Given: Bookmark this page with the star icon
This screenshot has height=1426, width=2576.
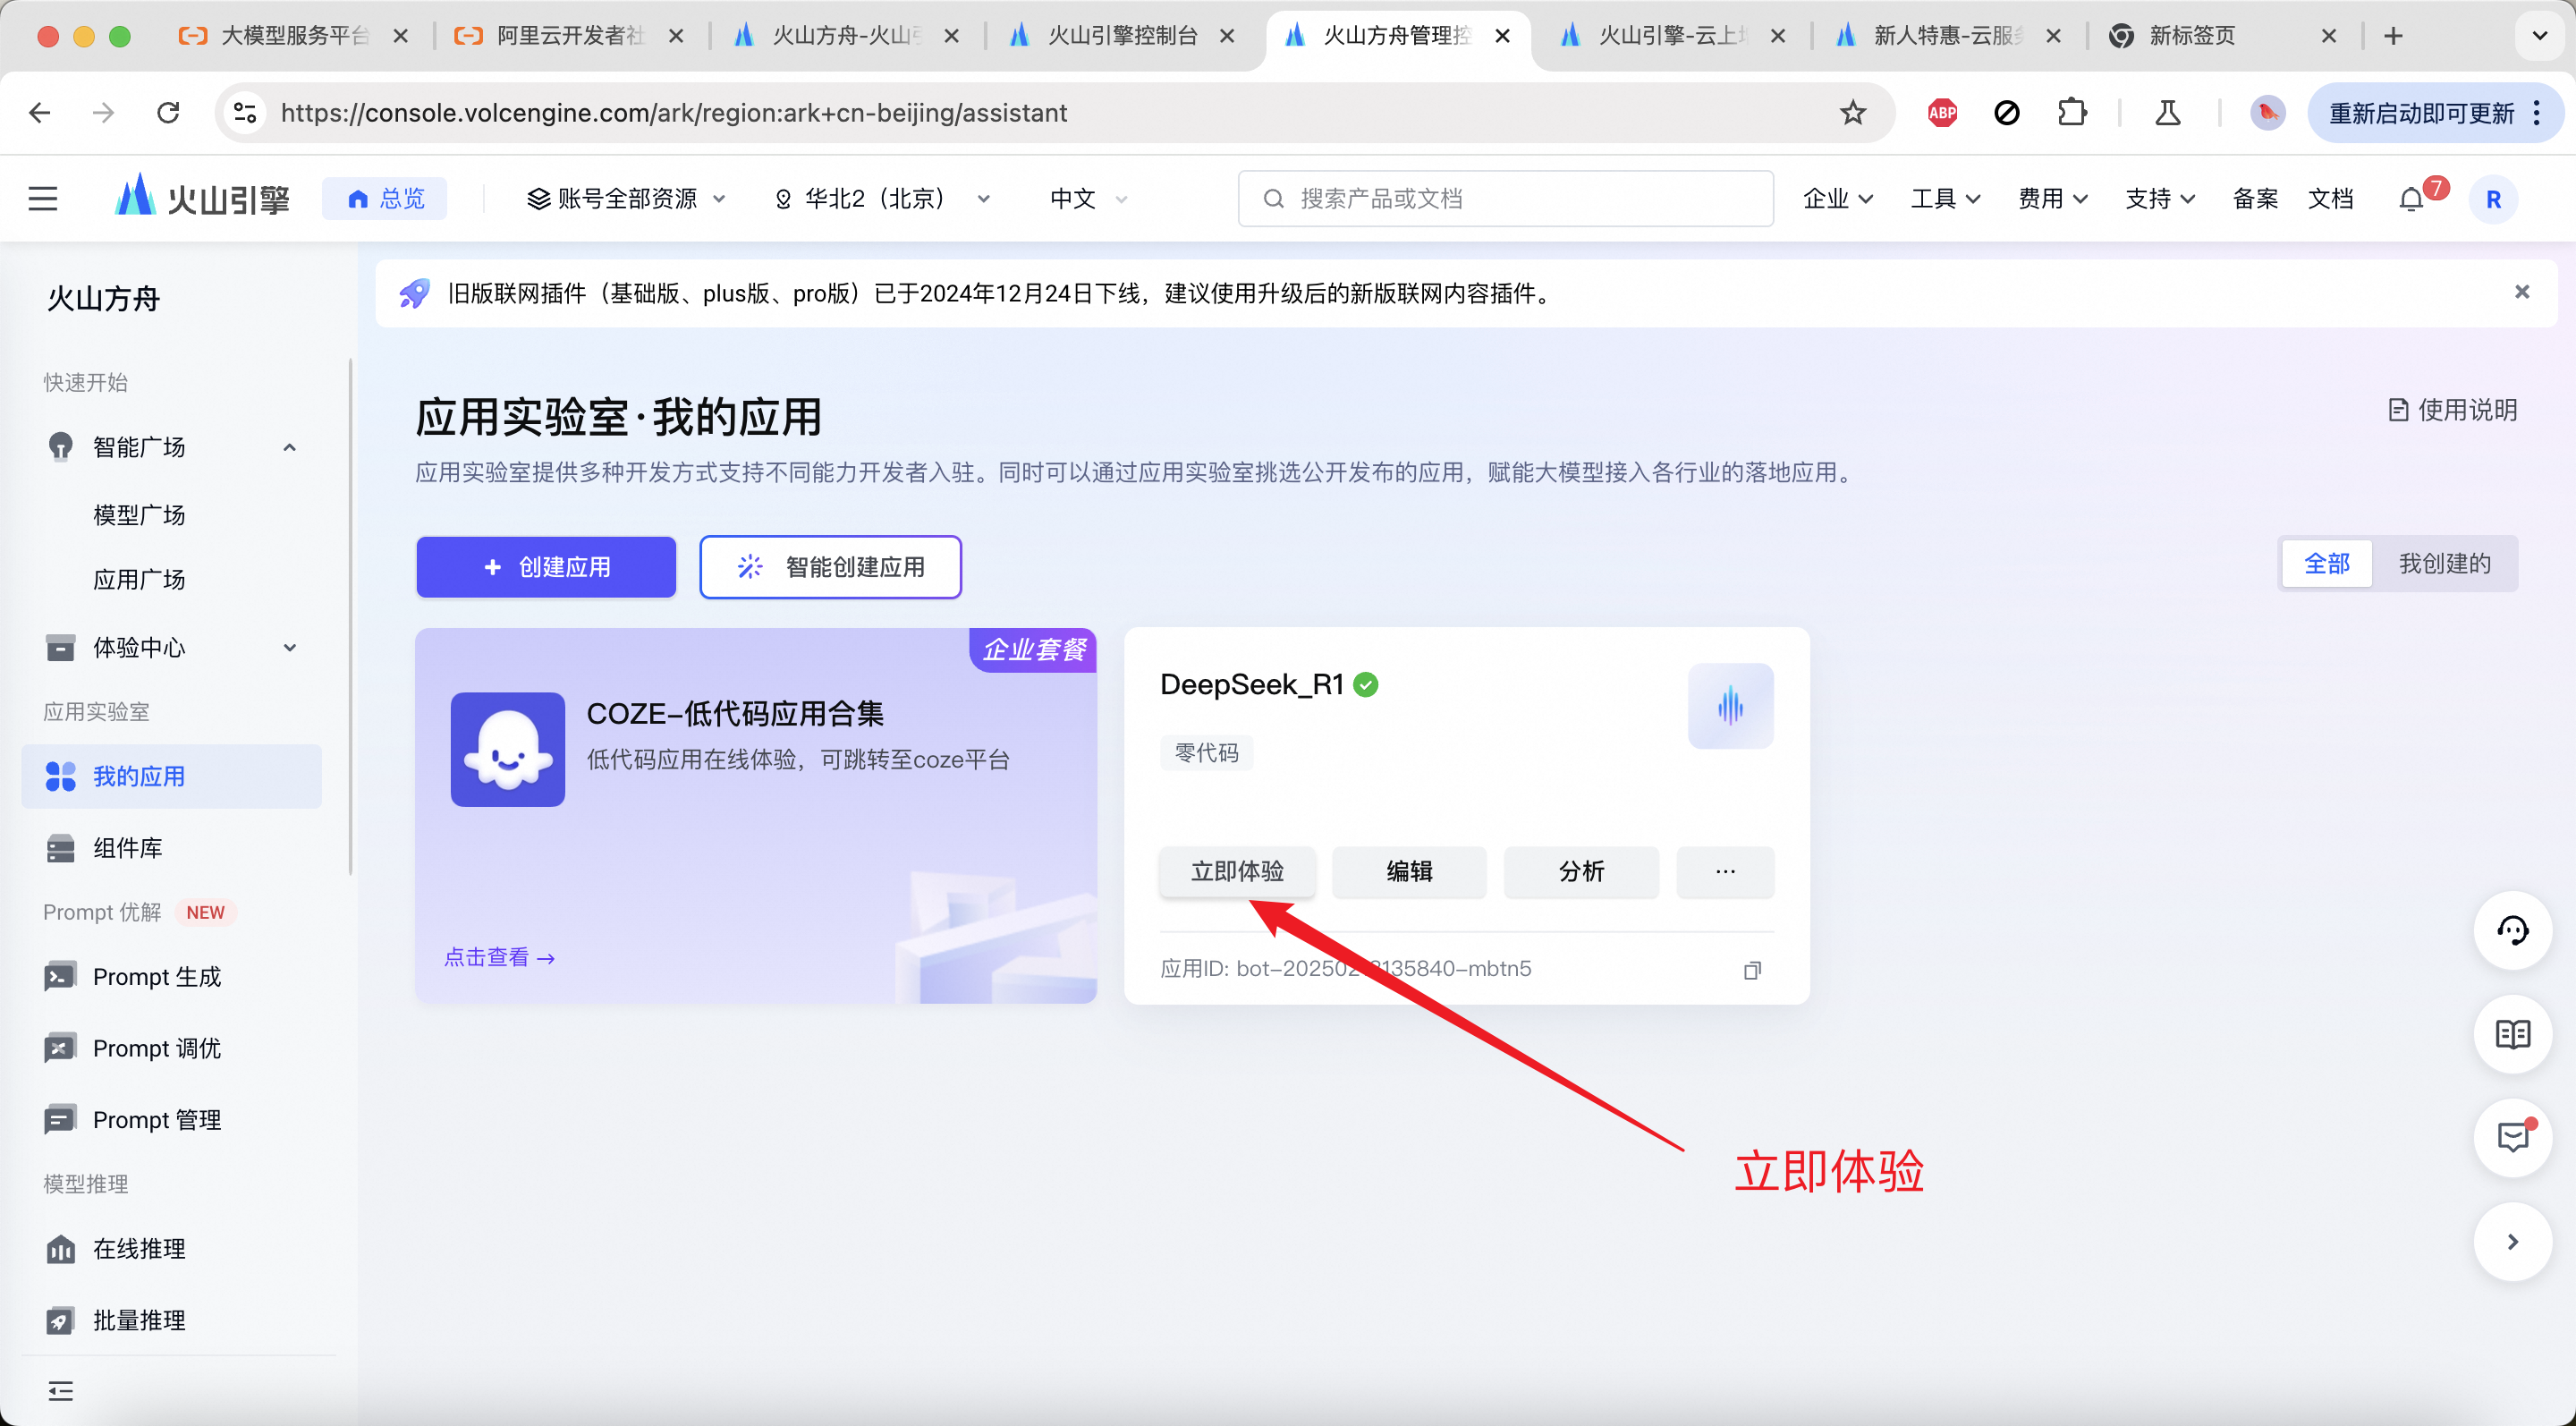Looking at the screenshot, I should [x=1852, y=113].
